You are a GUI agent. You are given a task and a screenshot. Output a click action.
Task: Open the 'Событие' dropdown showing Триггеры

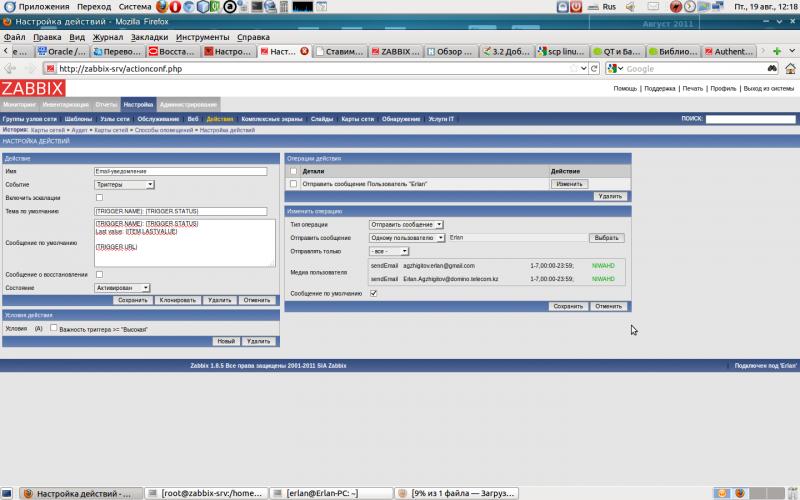click(x=124, y=185)
